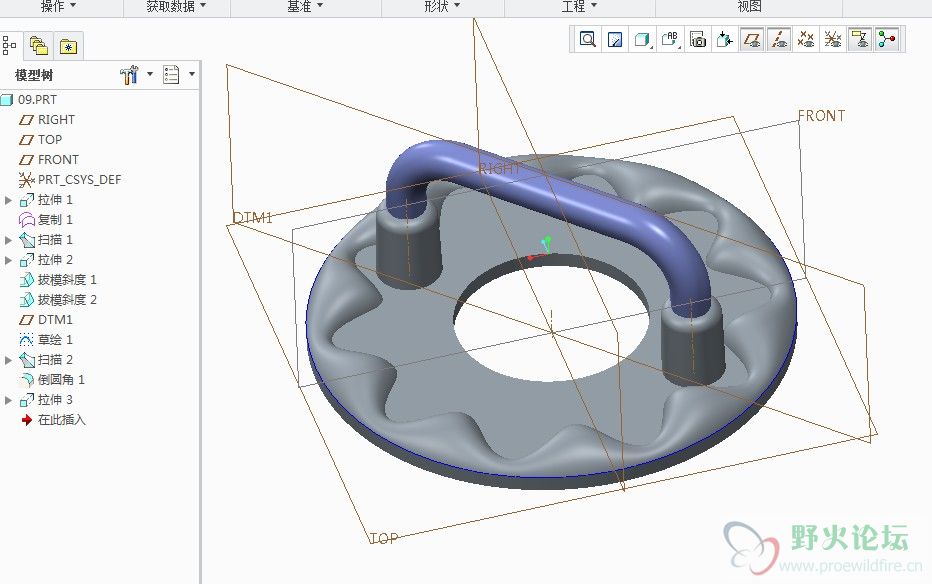
Task: Click the FRONT plane label in viewport
Action: 821,116
